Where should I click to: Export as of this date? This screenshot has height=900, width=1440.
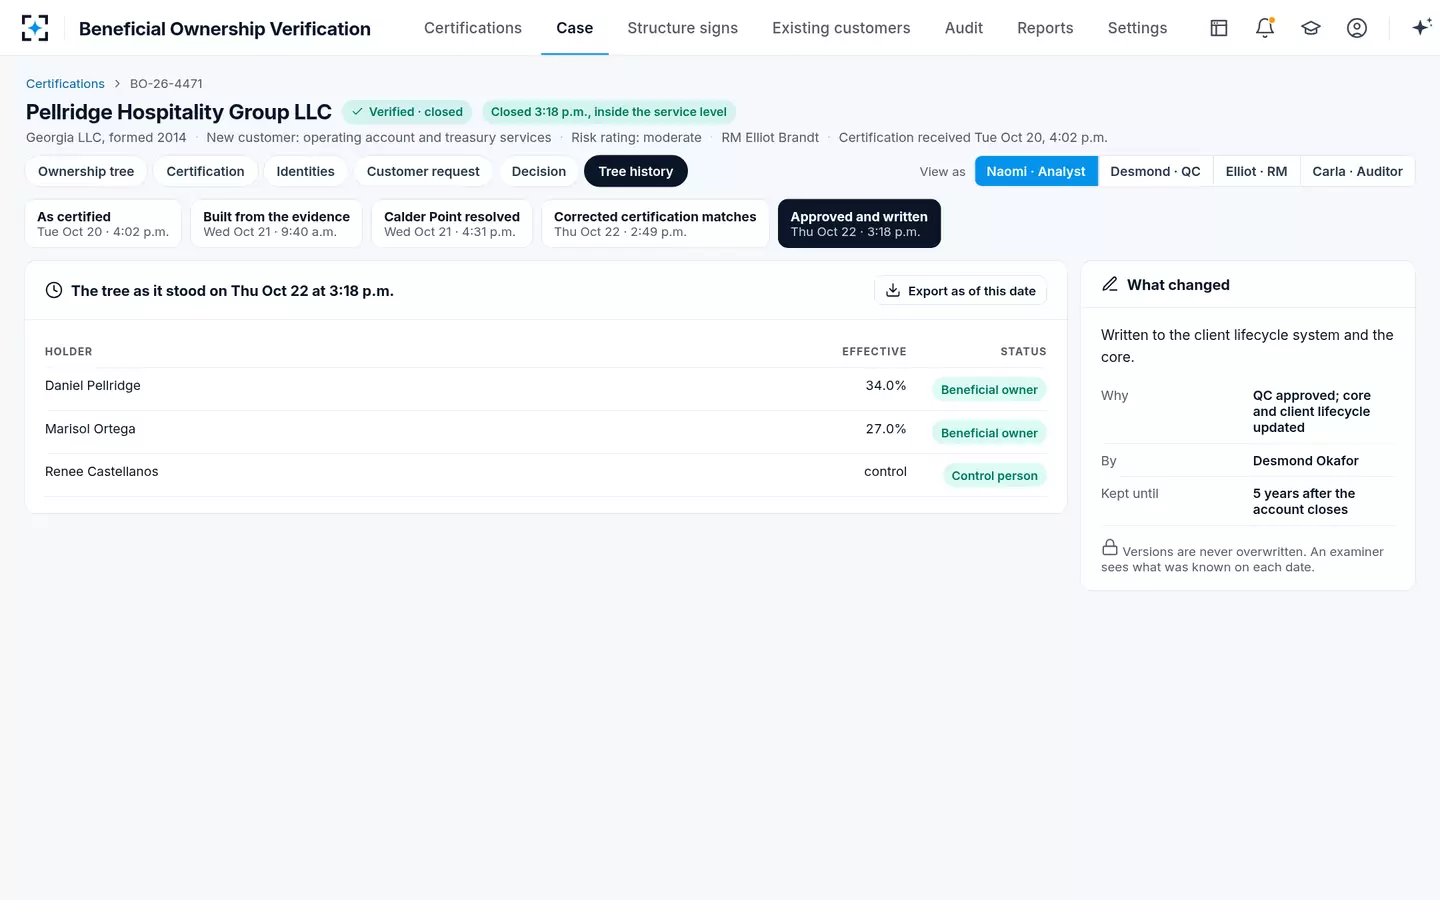click(x=960, y=291)
